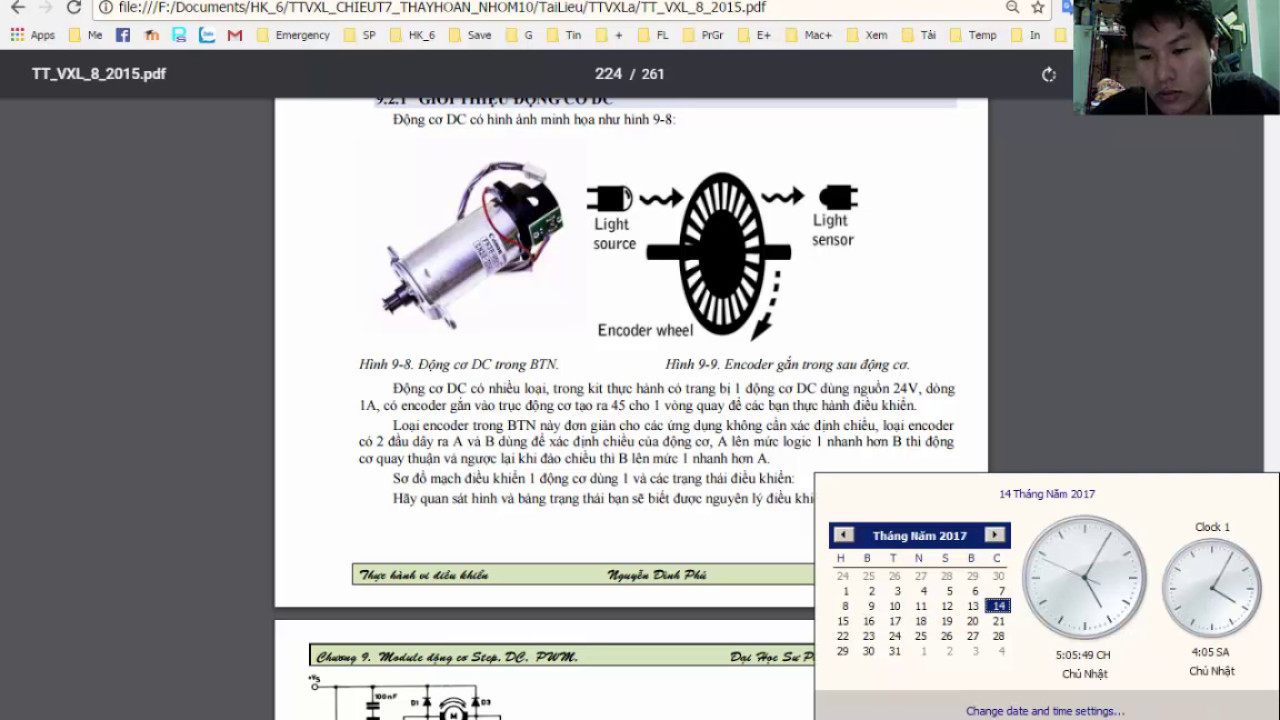This screenshot has width=1280, height=720.
Task: Select date 17 in the calendar
Action: 895,621
